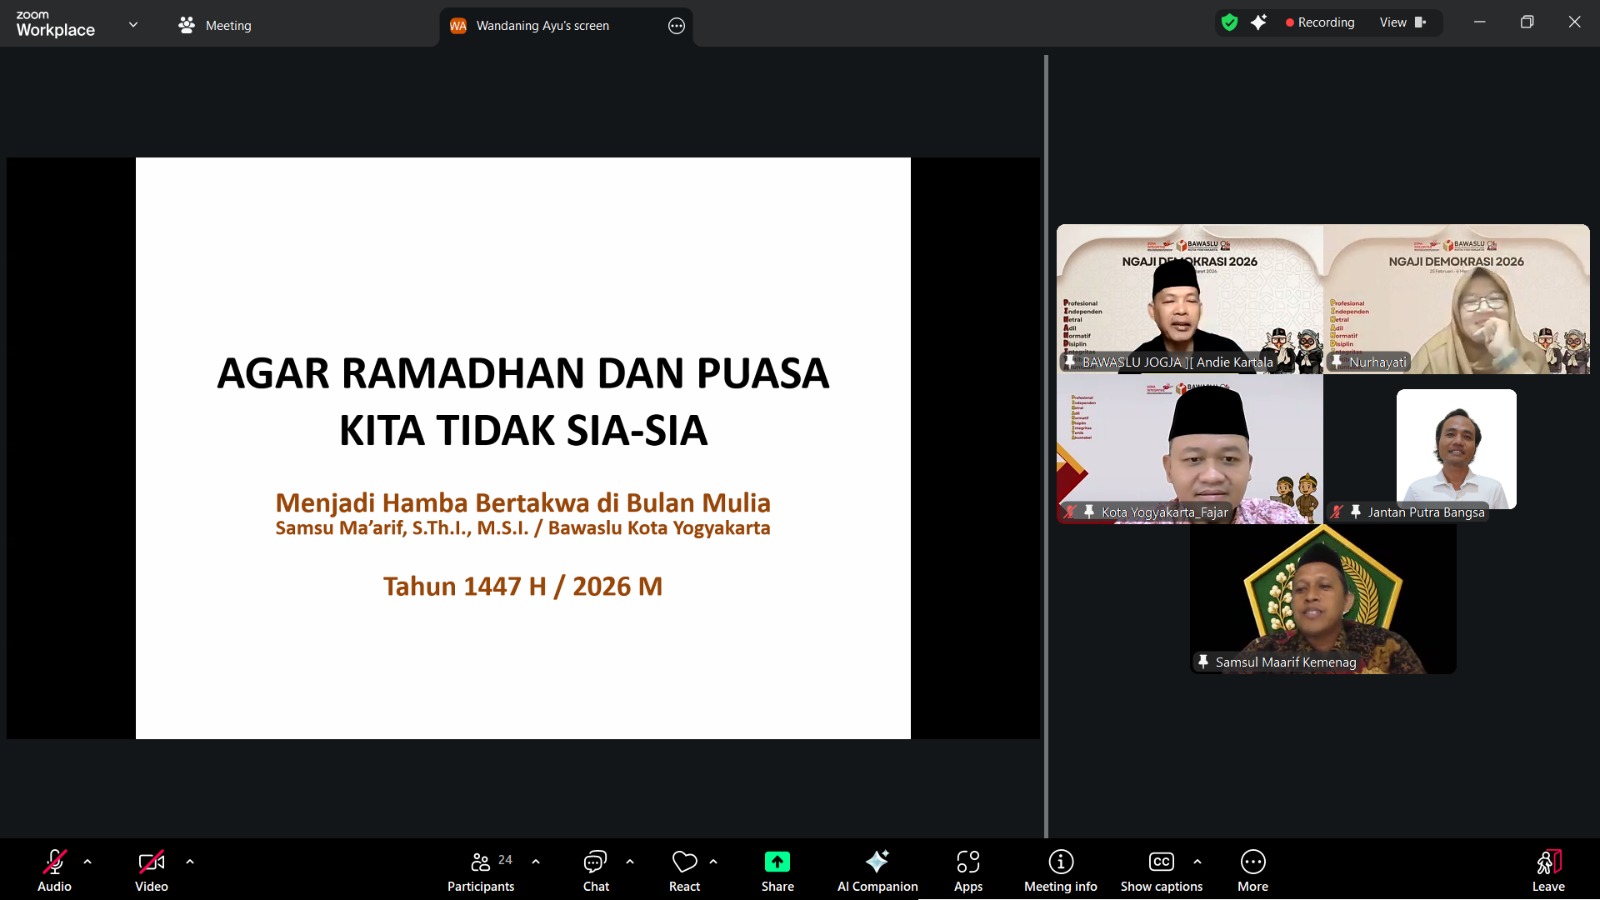Select Samsul Maarif Kemenag's video tile
Screen dimensions: 1600x900
point(1322,598)
